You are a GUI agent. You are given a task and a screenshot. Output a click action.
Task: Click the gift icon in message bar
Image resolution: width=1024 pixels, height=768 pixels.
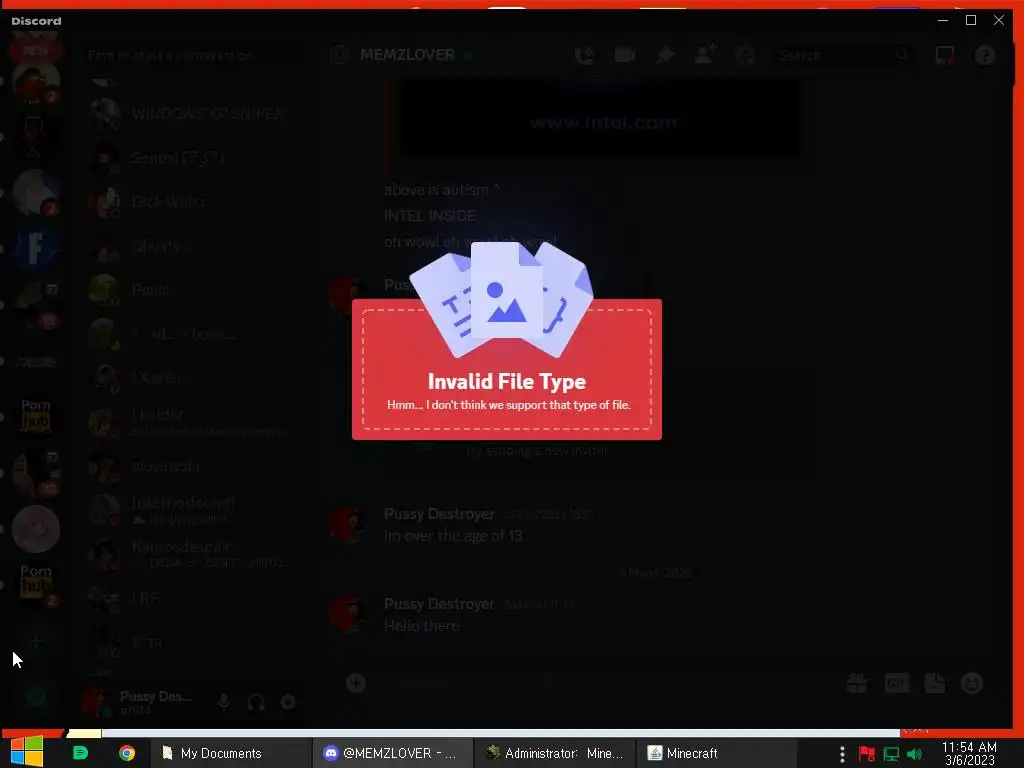point(856,683)
